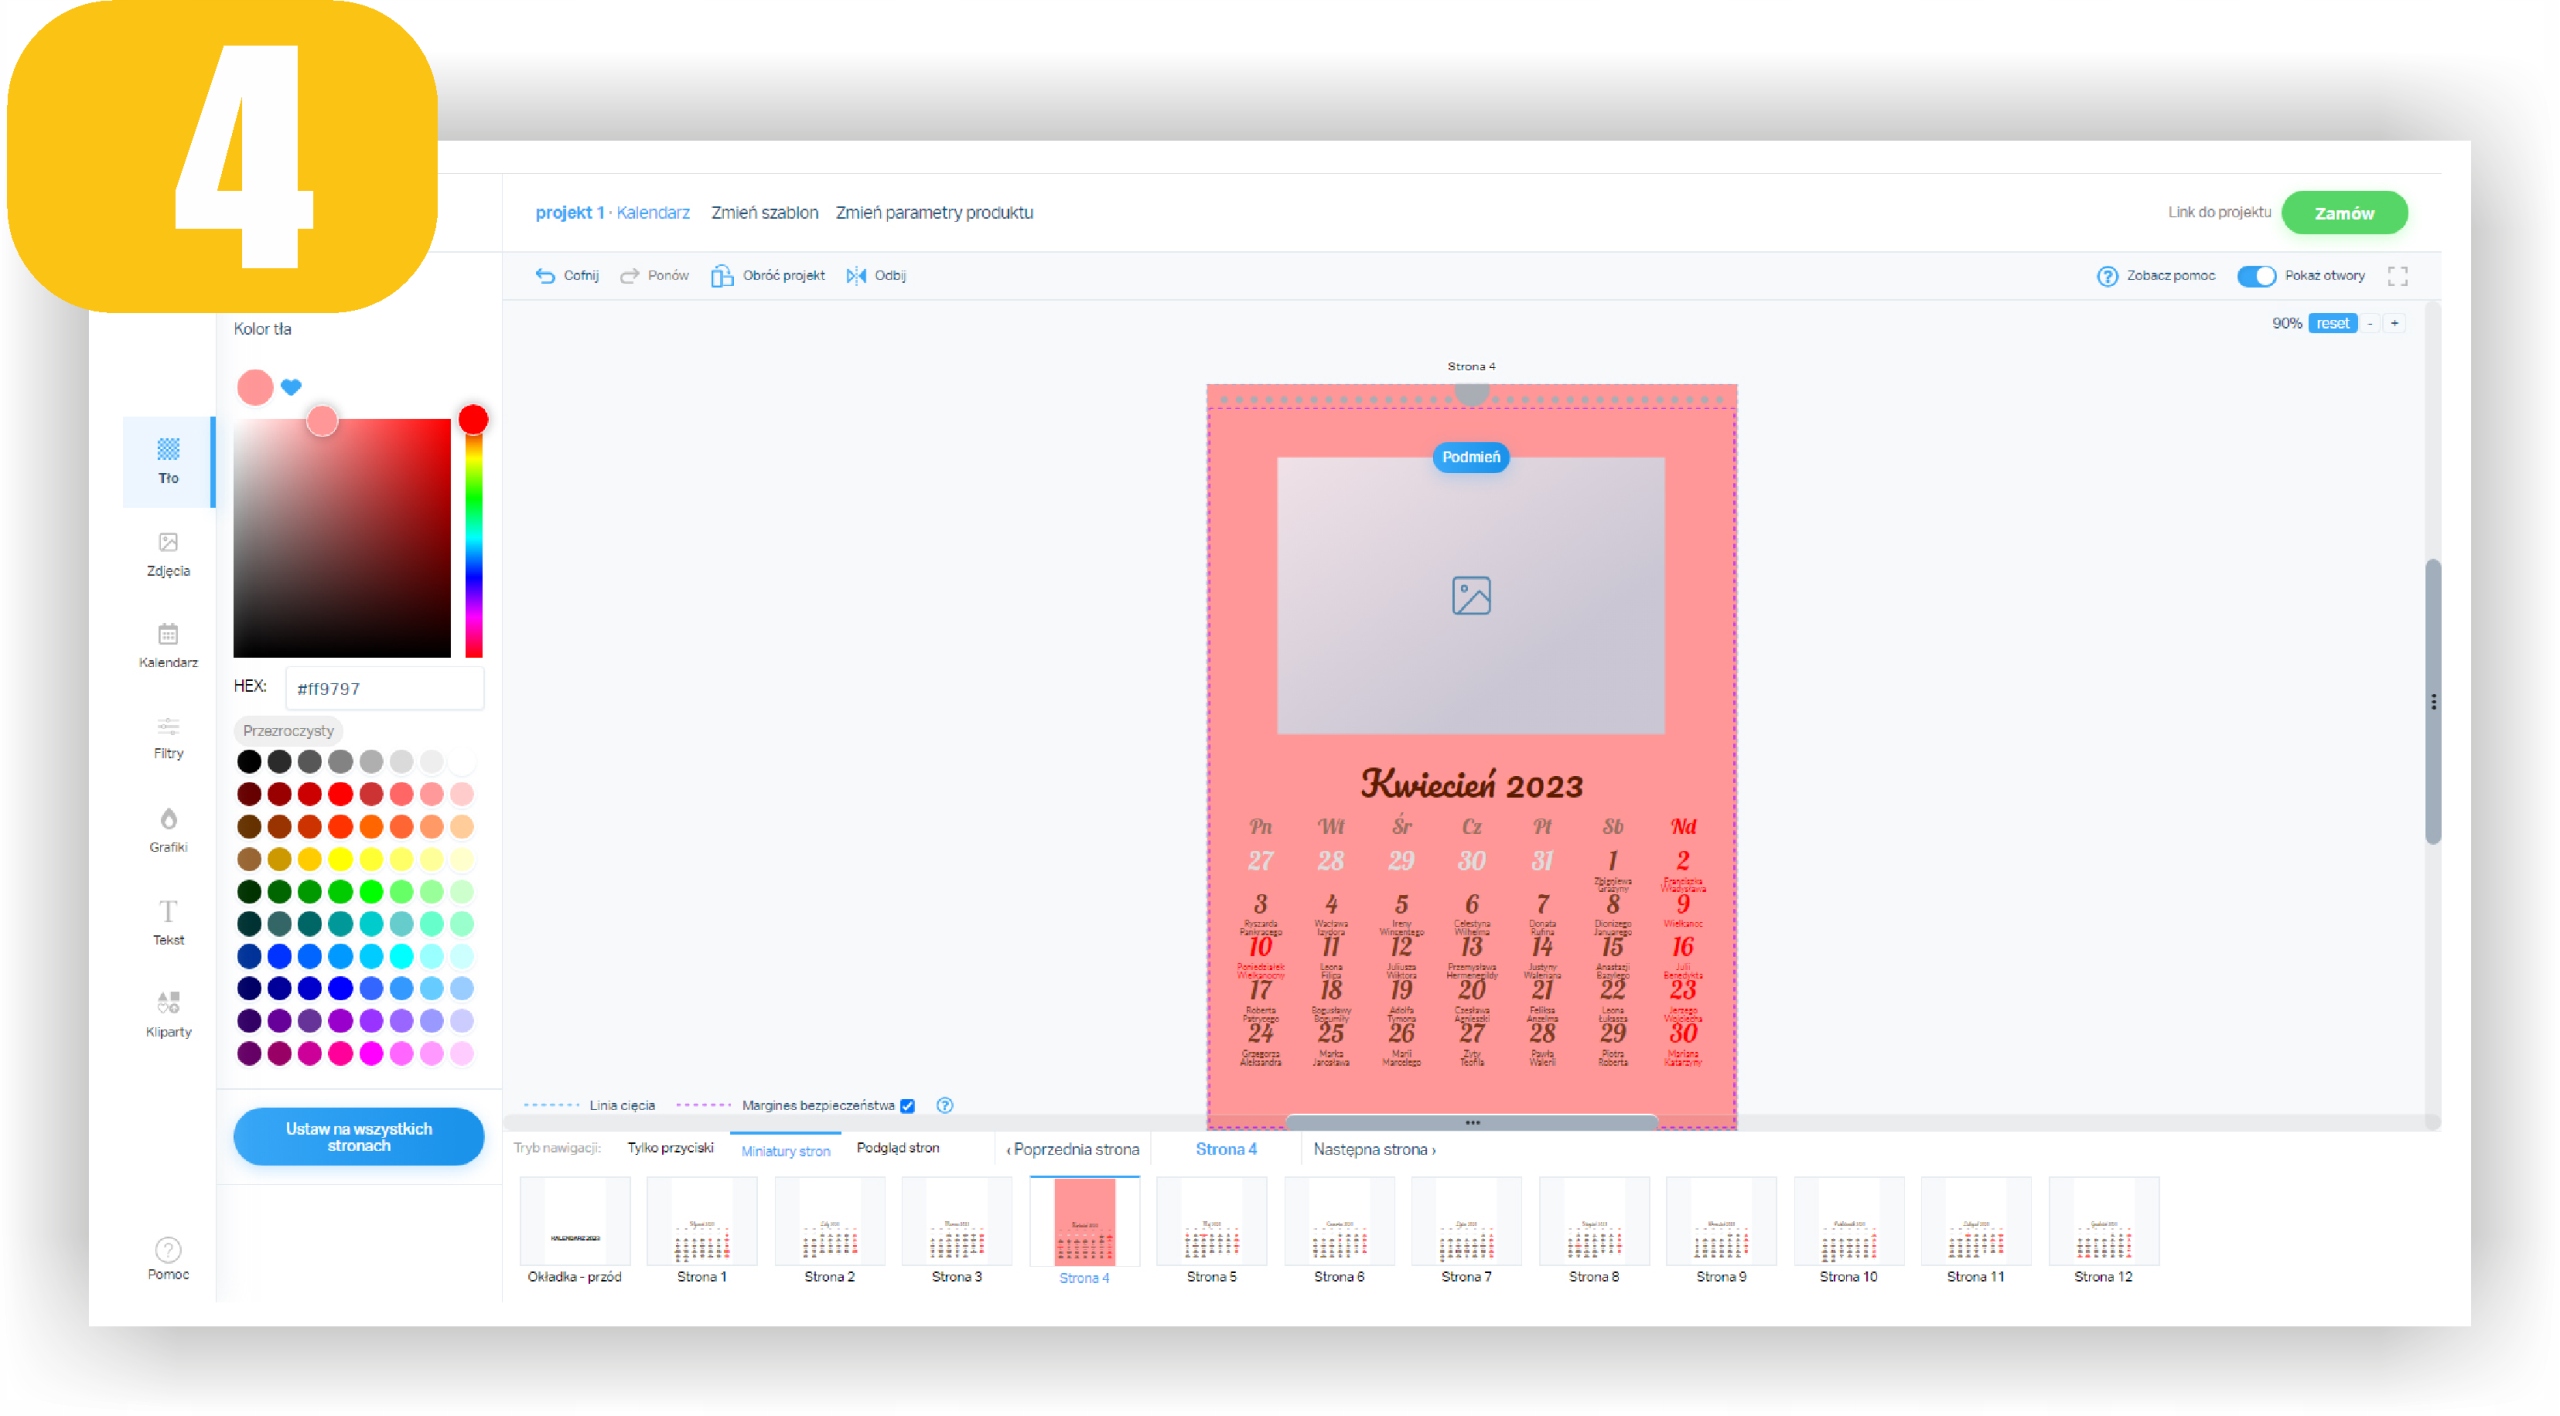Go to Poprzednia strona
This screenshot has width=2560, height=1416.
[1072, 1149]
